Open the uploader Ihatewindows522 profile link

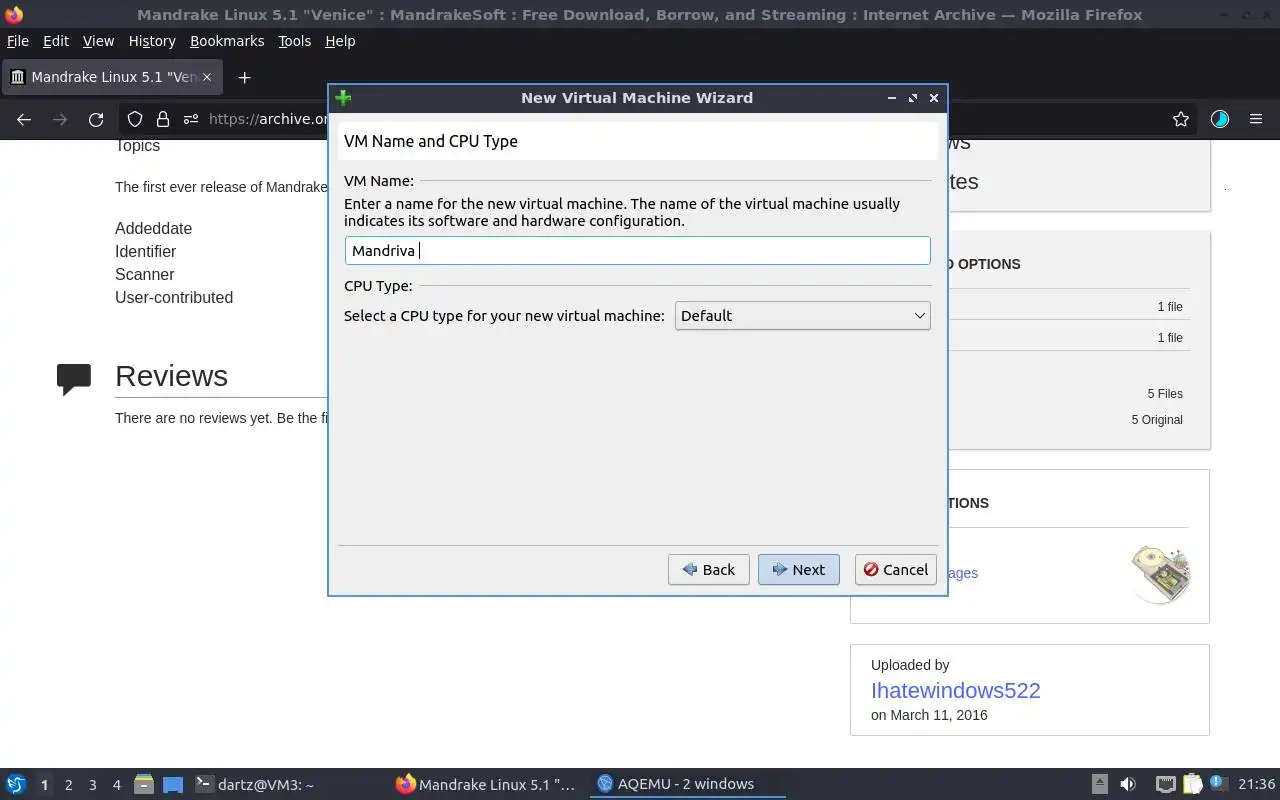(x=955, y=690)
